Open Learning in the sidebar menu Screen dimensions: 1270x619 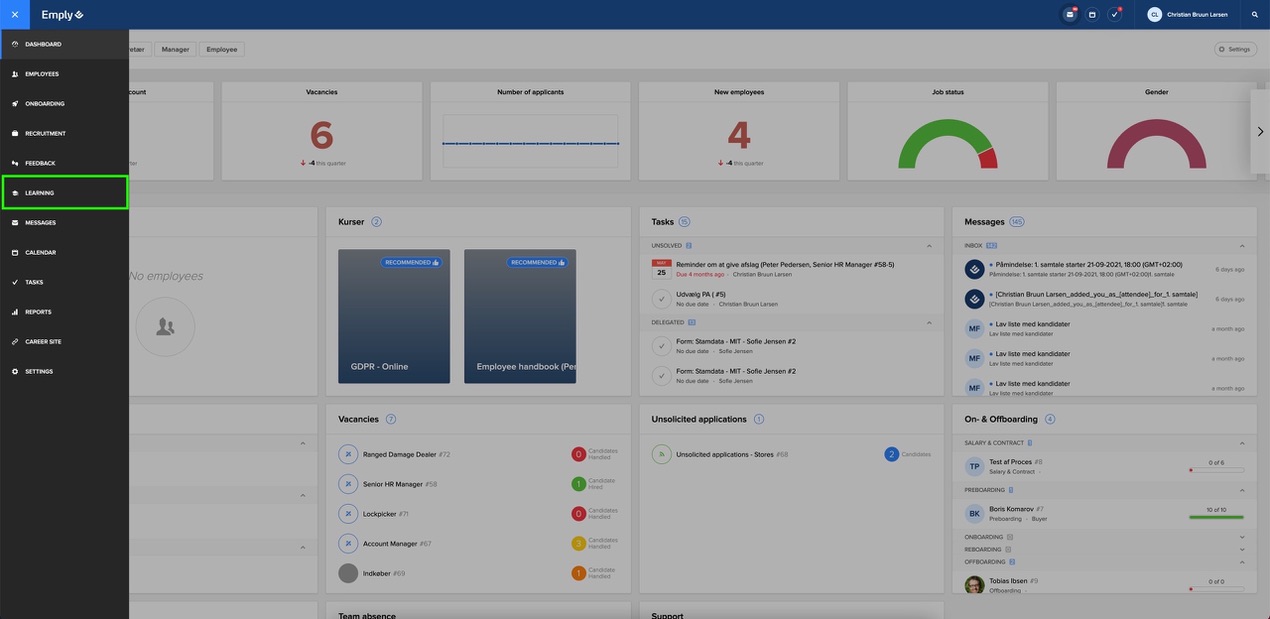coord(65,193)
